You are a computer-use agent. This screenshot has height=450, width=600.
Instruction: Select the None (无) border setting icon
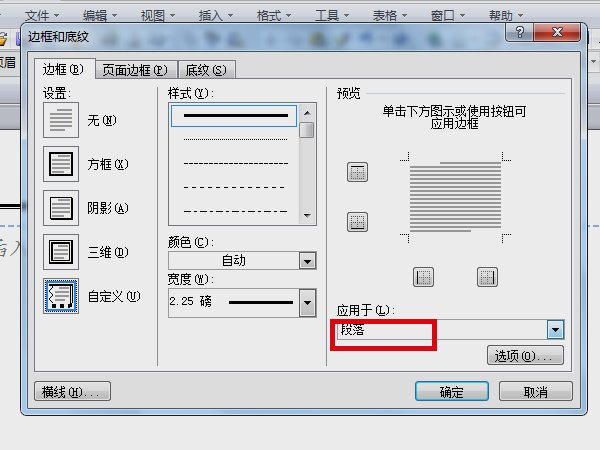[61, 120]
